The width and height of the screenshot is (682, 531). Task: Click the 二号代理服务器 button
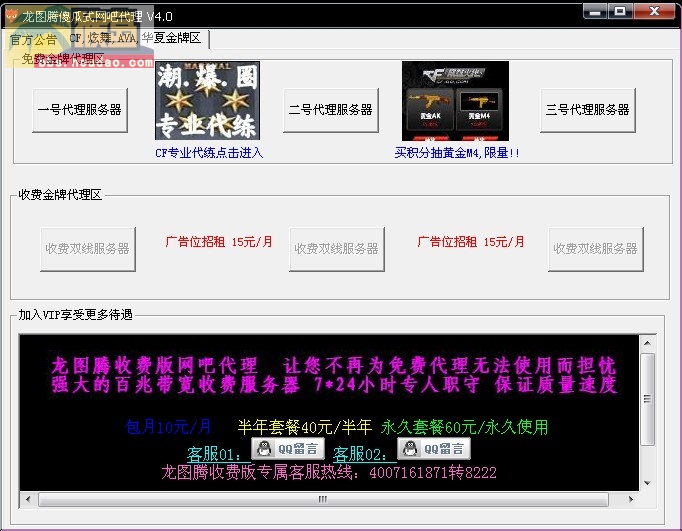331,110
